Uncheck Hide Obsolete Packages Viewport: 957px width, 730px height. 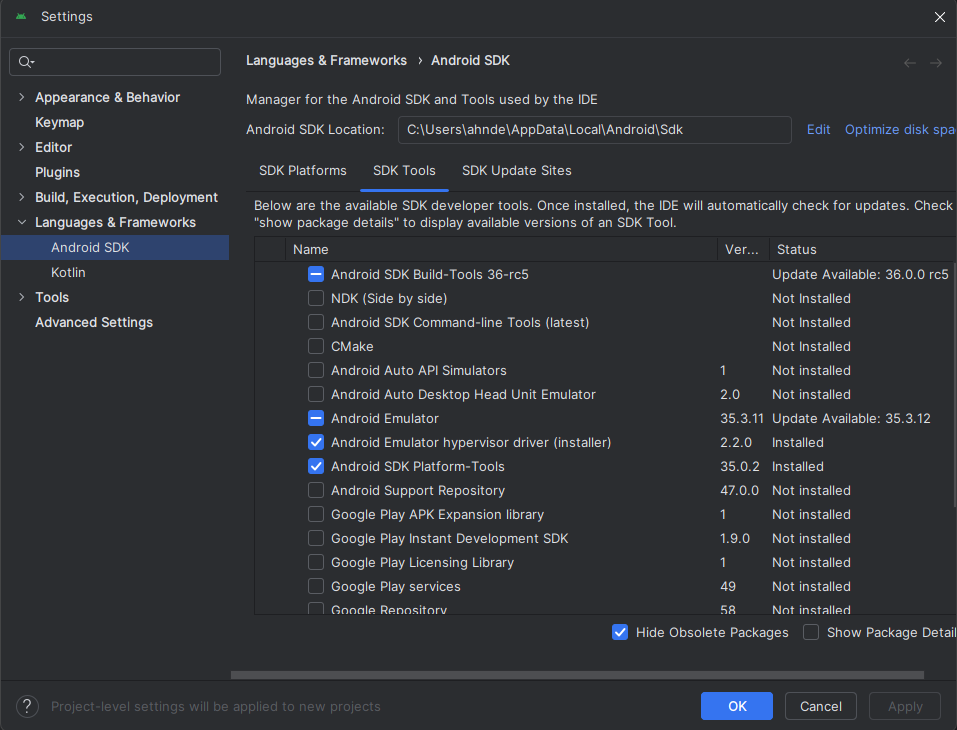point(620,632)
